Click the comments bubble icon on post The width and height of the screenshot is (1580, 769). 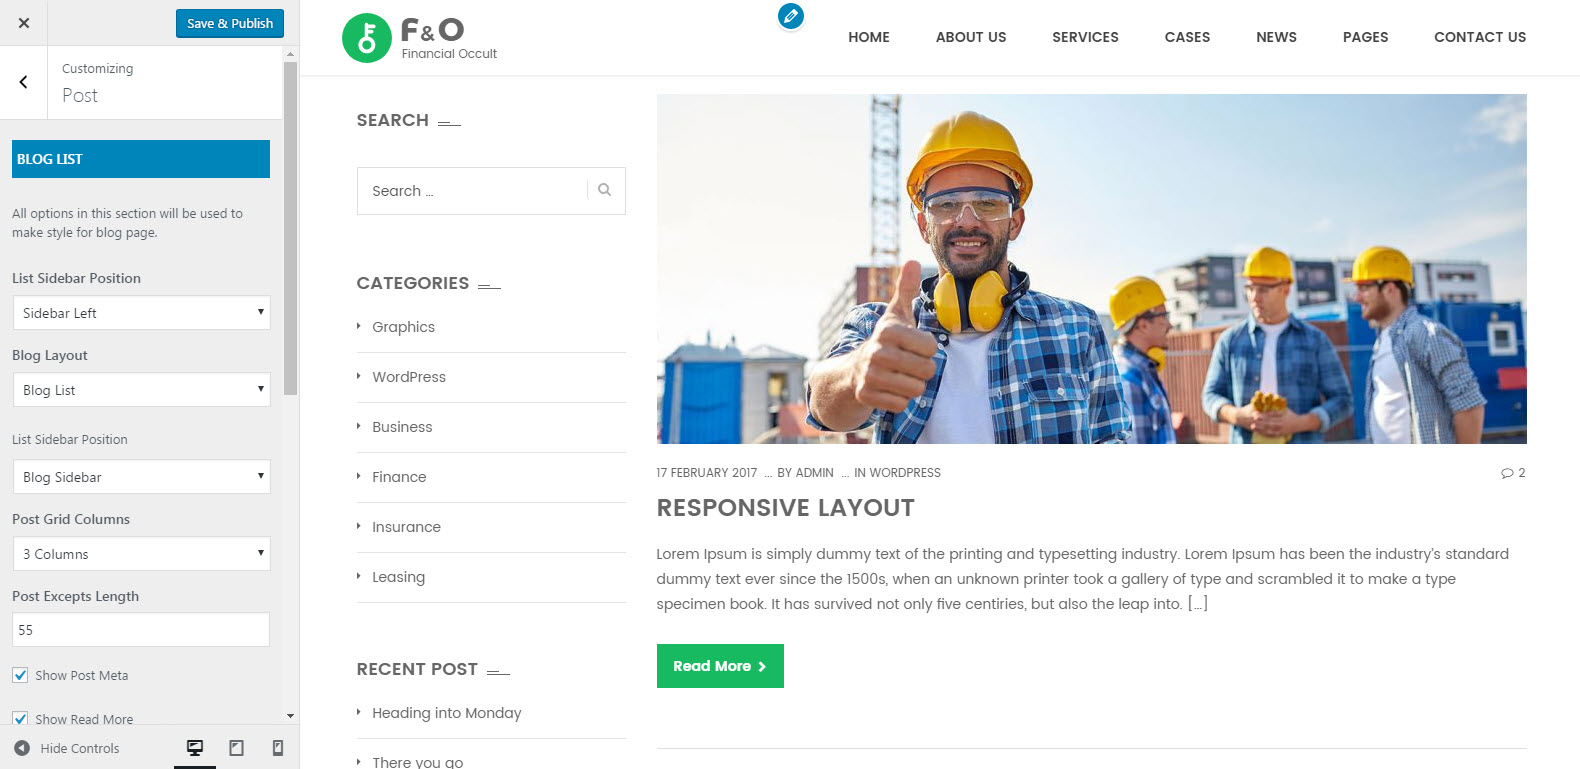point(1507,473)
